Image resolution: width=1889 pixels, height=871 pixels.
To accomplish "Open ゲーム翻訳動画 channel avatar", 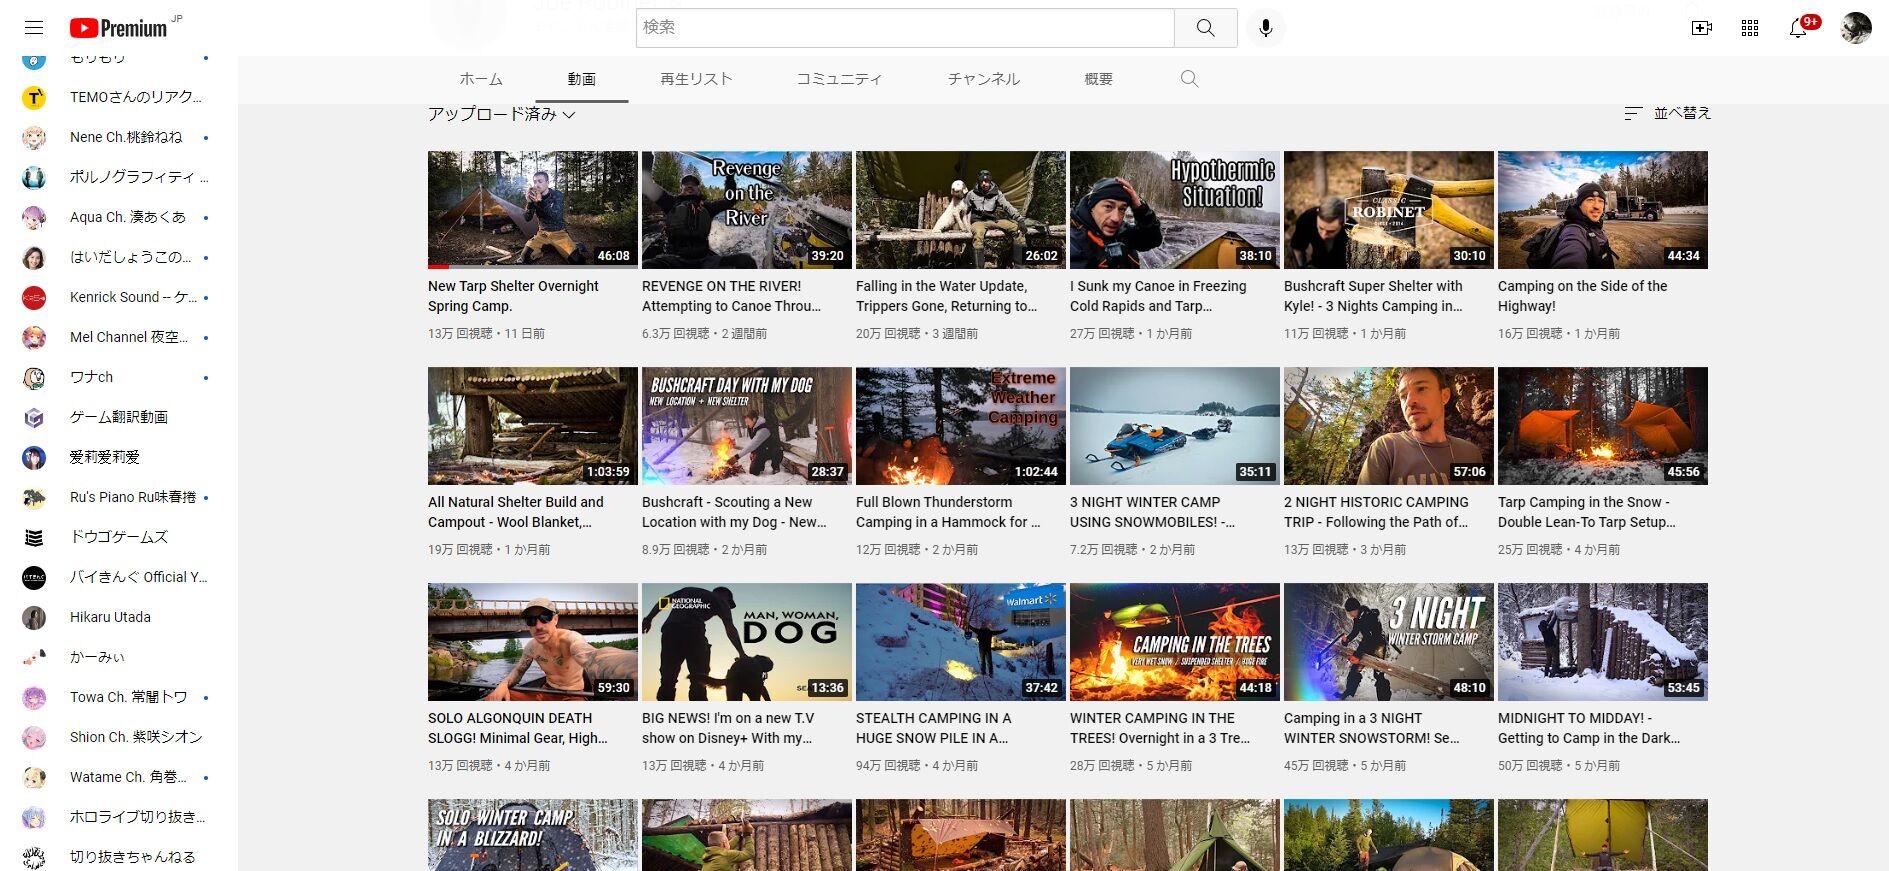I will pyautogui.click(x=34, y=417).
